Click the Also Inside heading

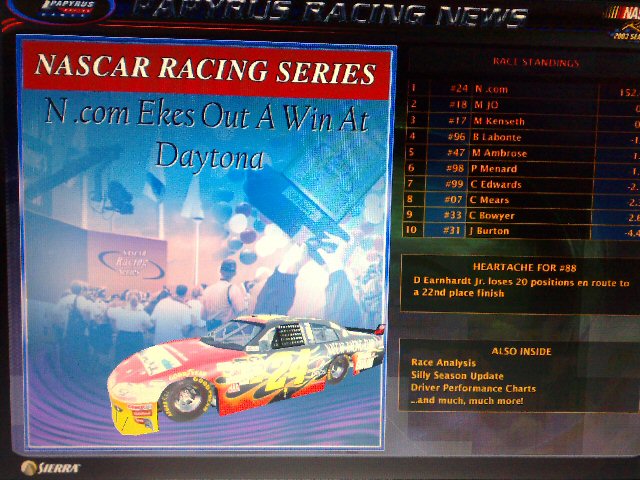(x=521, y=351)
